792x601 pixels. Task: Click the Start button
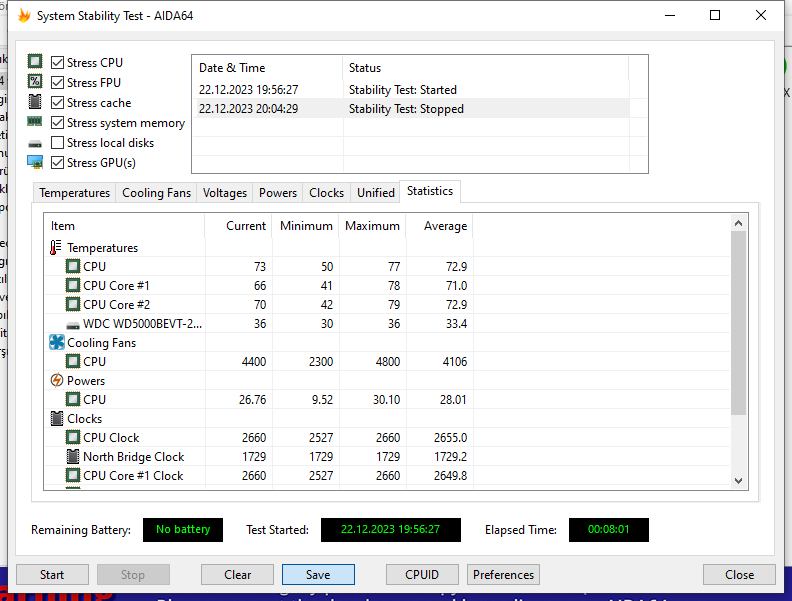[52, 575]
